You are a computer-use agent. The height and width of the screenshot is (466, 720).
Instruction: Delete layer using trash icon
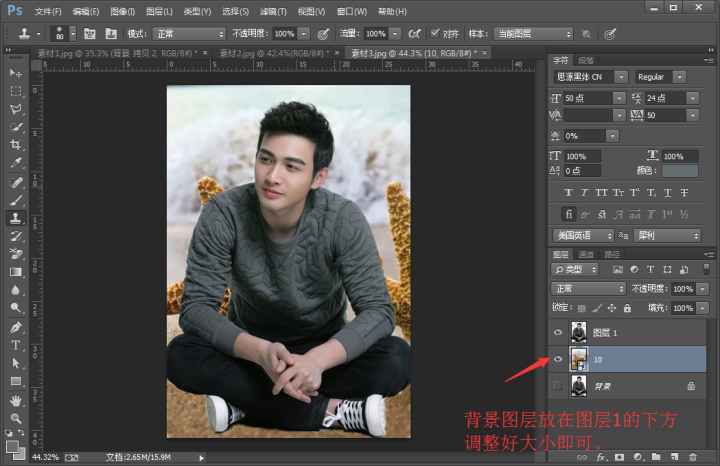(691, 456)
